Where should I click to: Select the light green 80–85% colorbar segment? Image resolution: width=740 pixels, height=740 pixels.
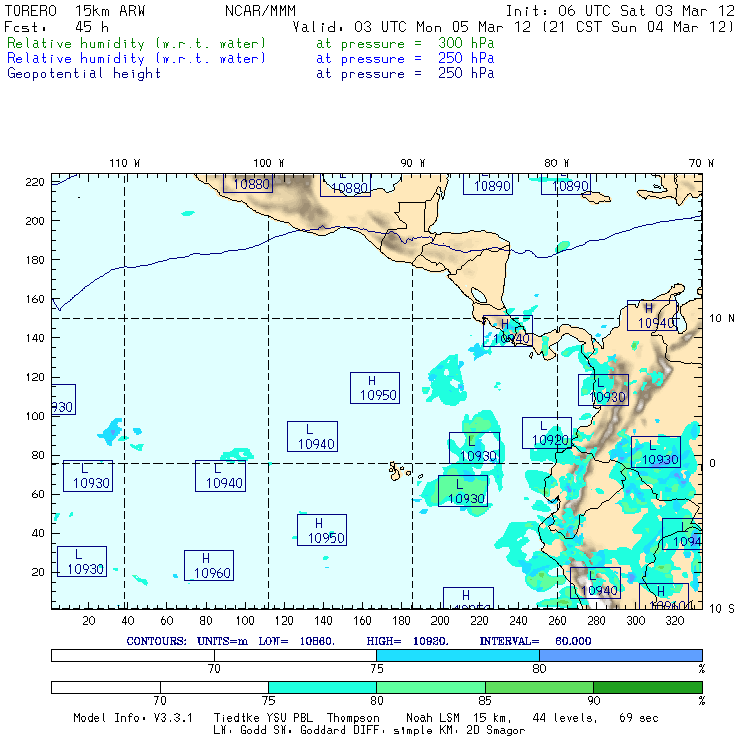coord(431,687)
